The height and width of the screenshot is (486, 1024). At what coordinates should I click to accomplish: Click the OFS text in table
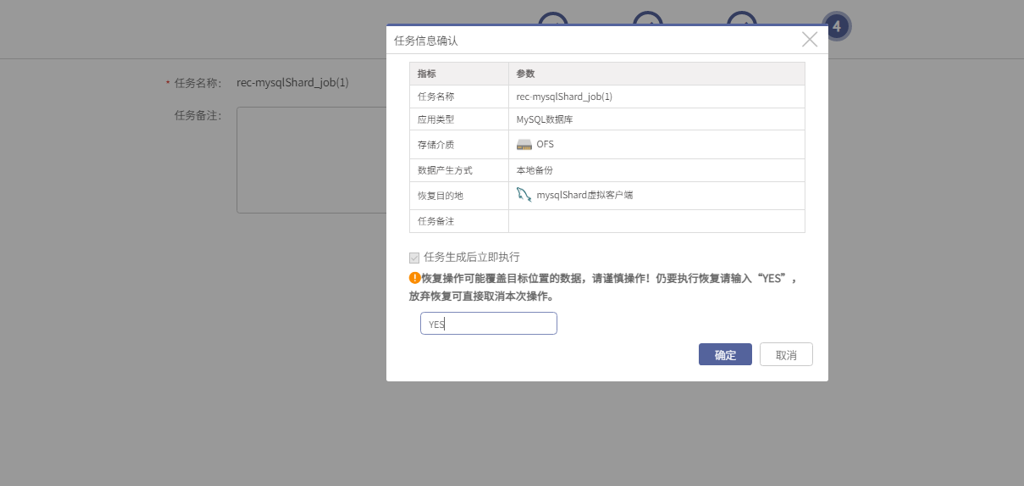(545, 144)
